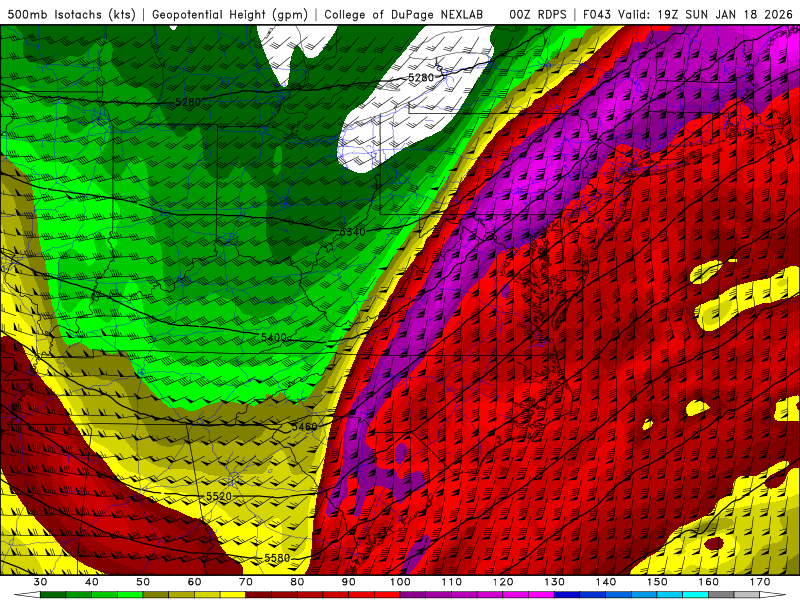Click the 70 value on the color scale

click(246, 582)
